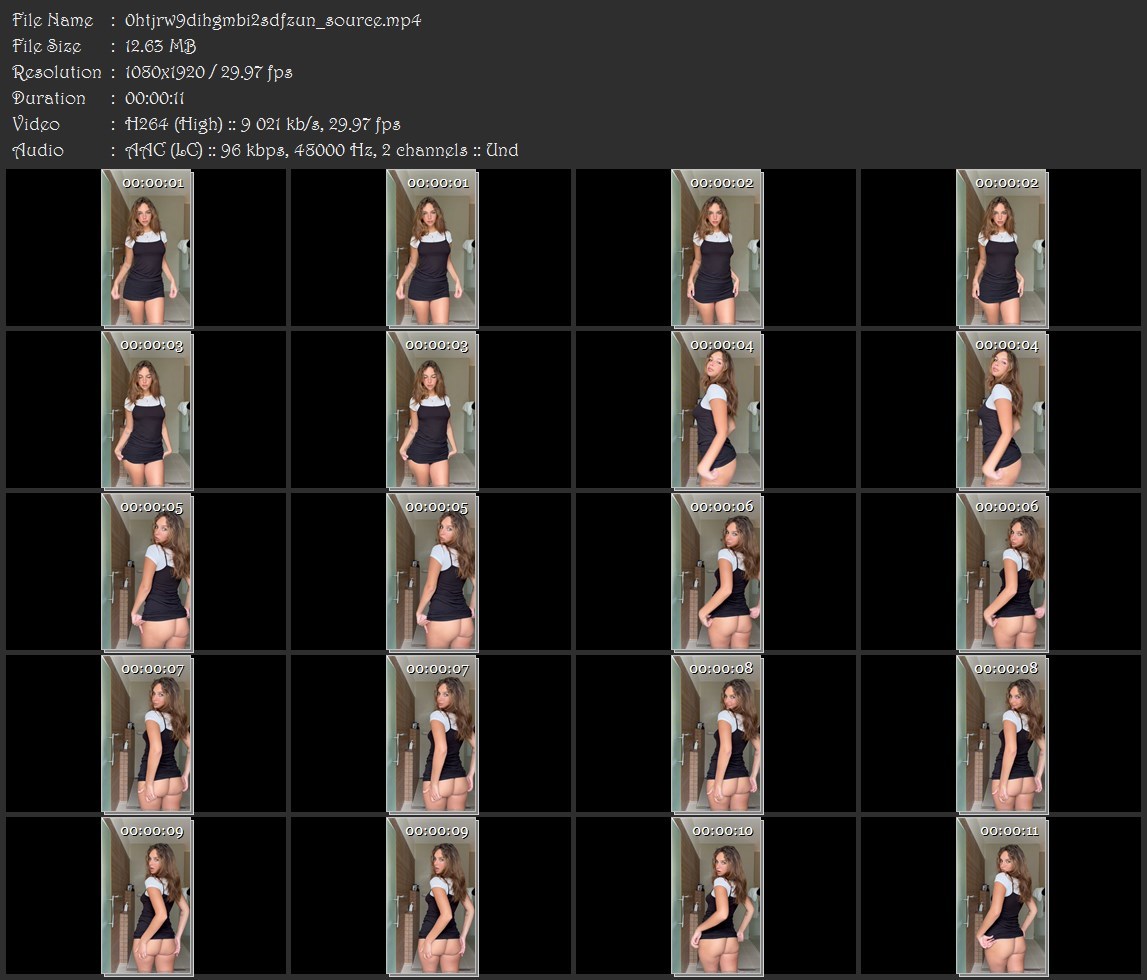Click the 'Duration' label in the header
This screenshot has height=980, width=1147.
point(49,98)
